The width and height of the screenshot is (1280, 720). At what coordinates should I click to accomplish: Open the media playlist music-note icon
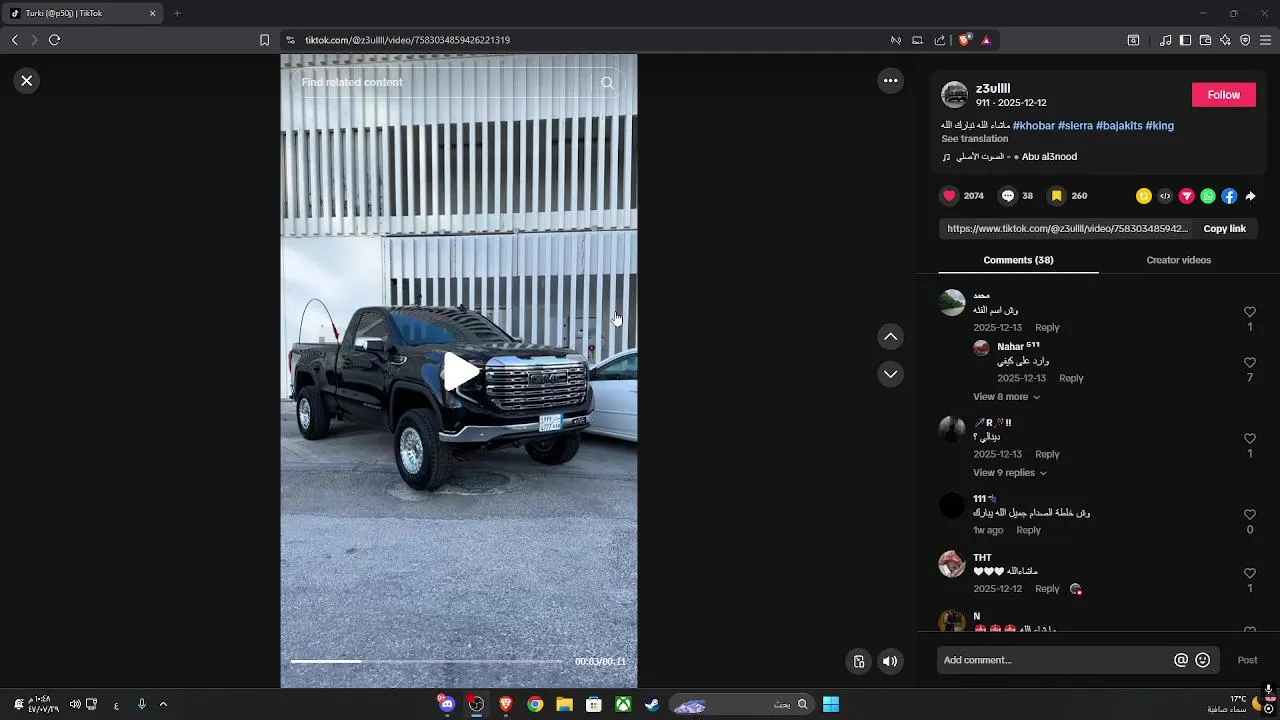[1165, 40]
